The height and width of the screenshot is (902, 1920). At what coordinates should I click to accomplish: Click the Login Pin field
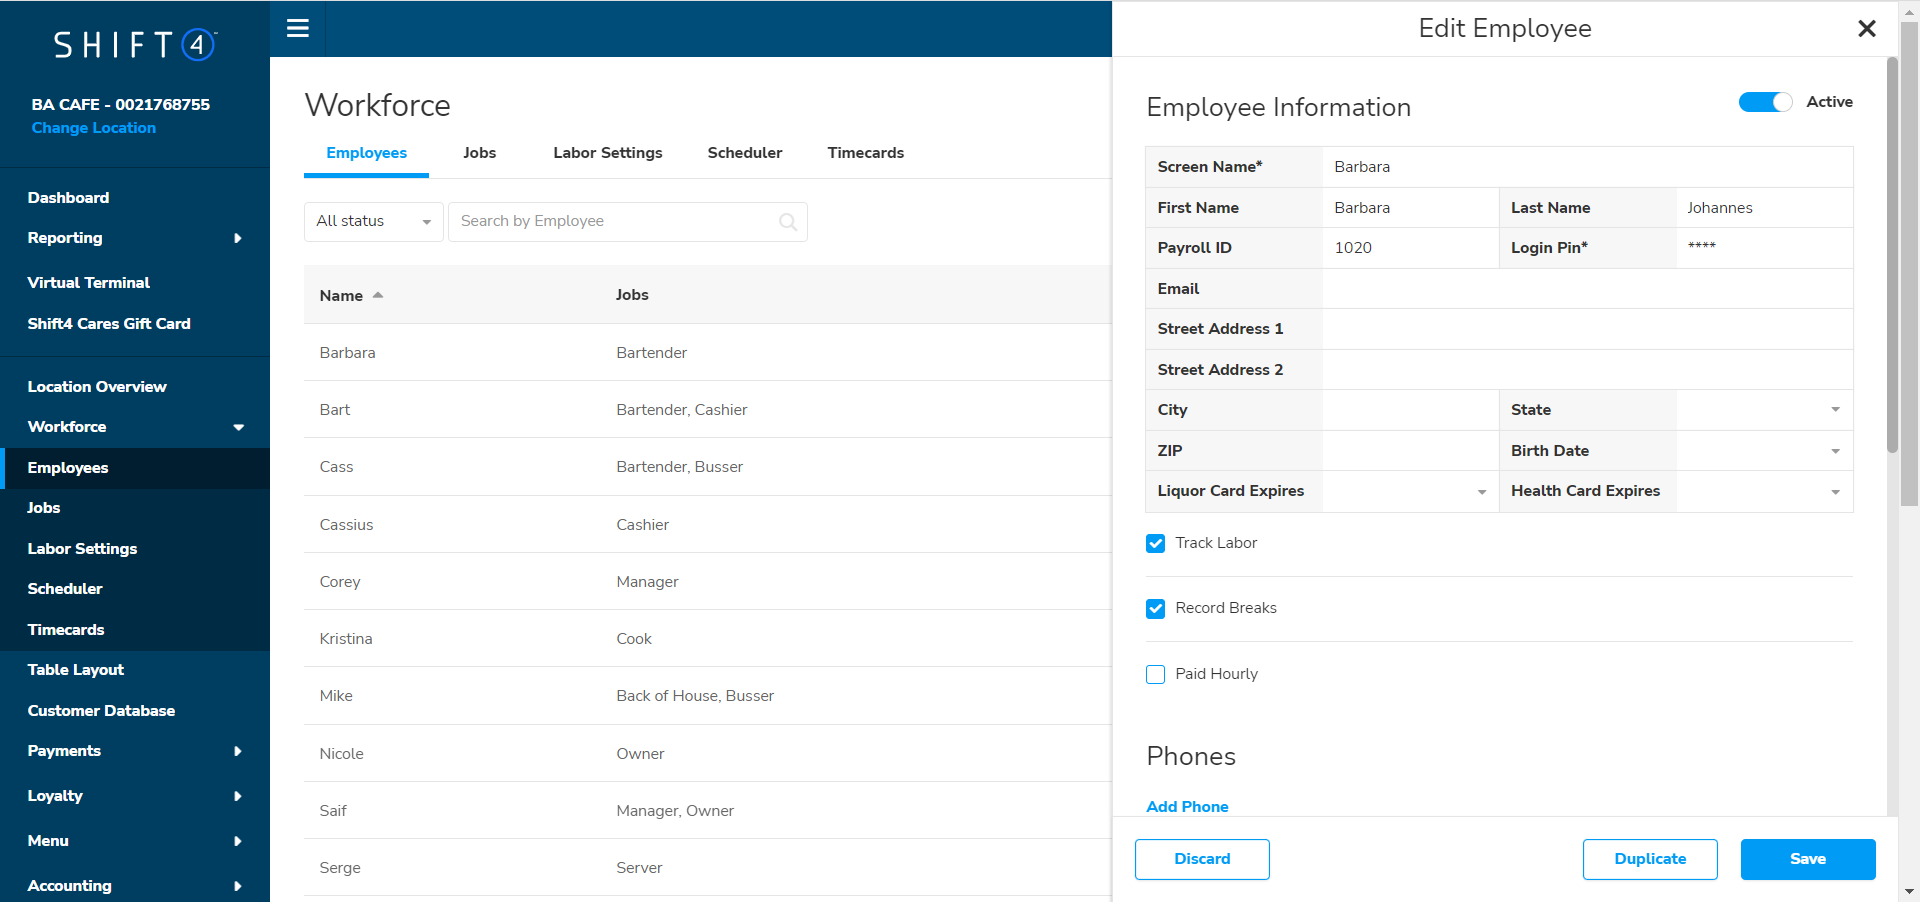click(1764, 248)
